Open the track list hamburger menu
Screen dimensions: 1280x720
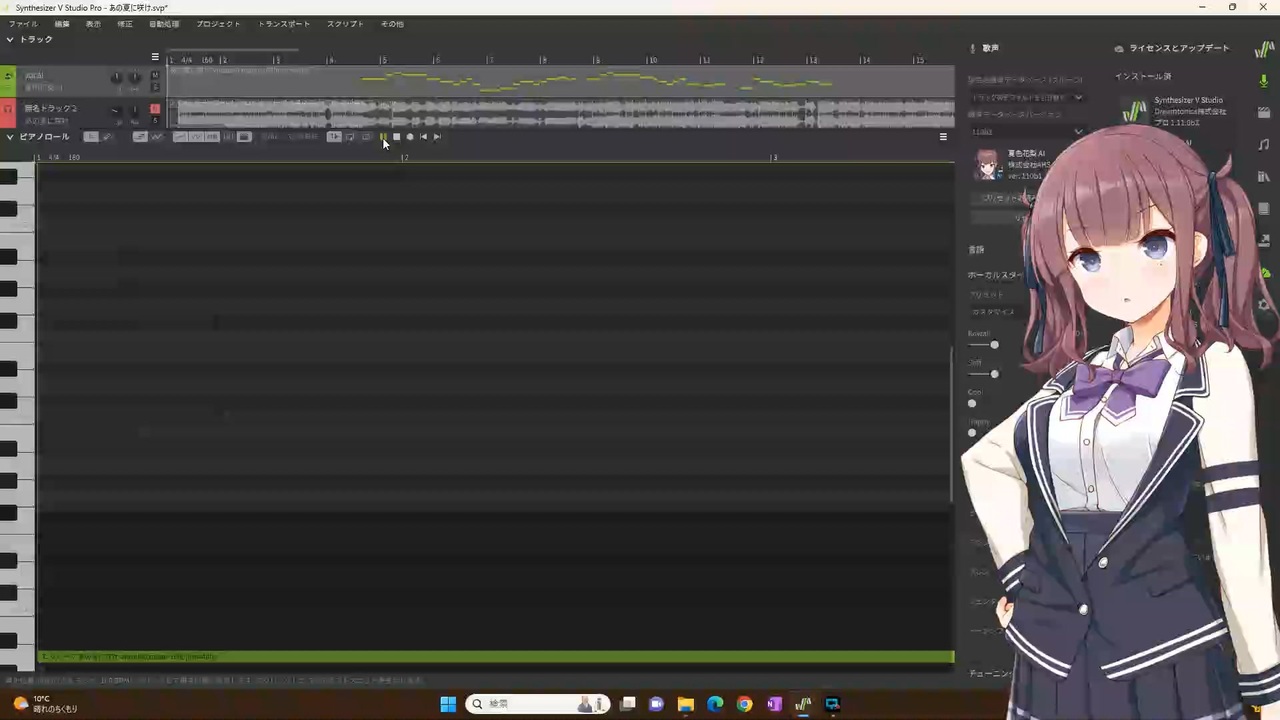click(155, 57)
